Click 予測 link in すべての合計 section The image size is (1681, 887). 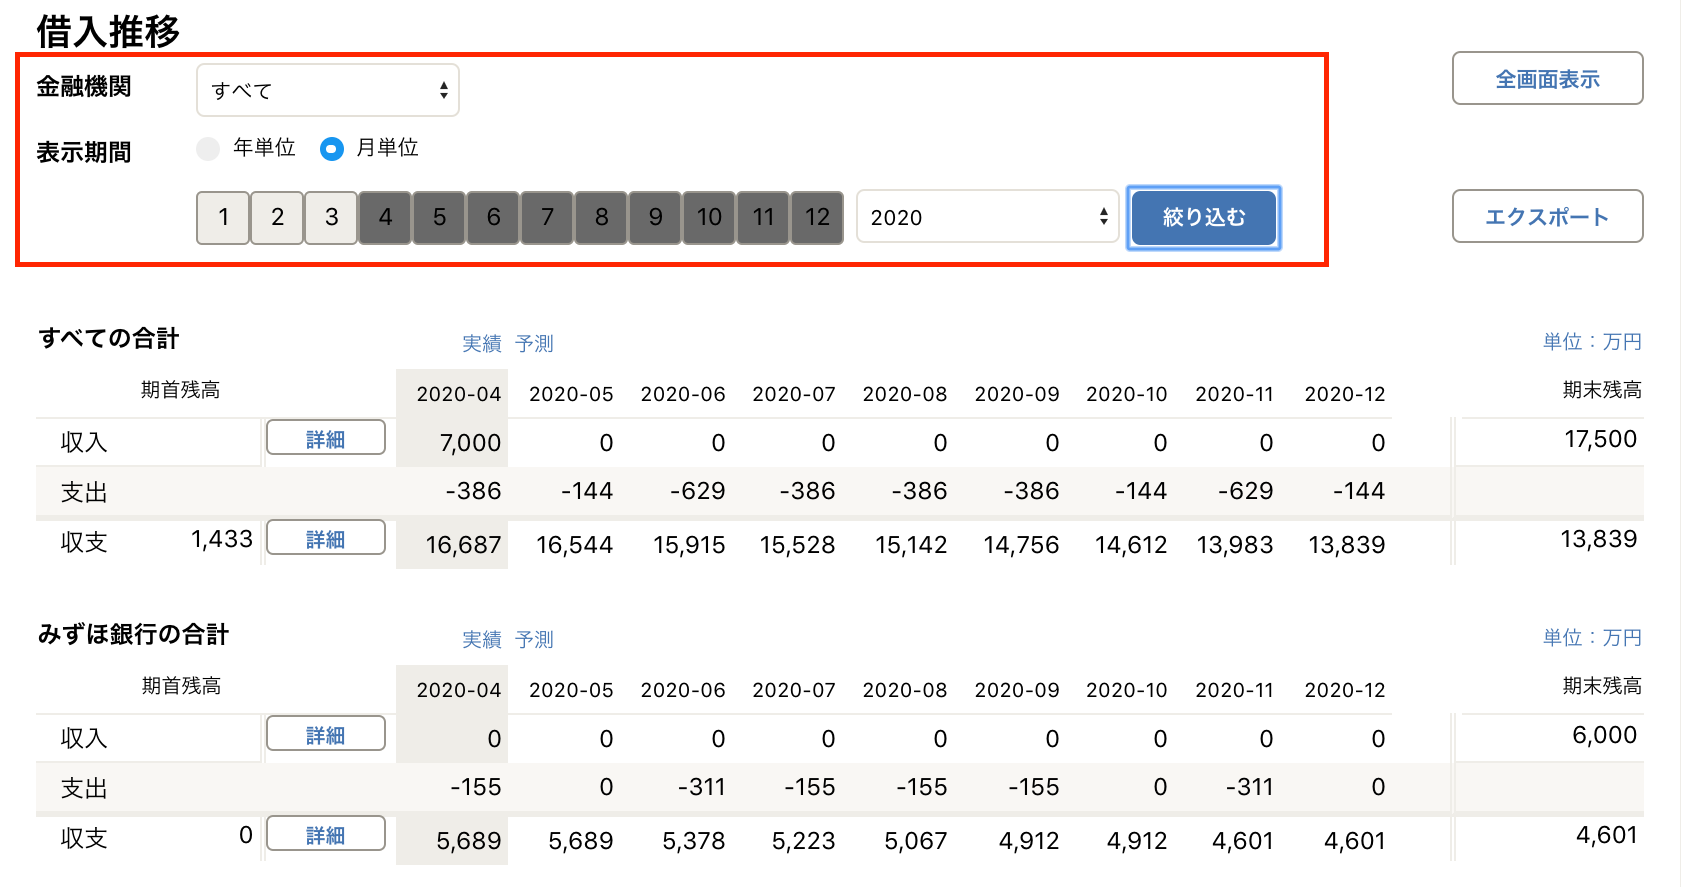coord(534,344)
